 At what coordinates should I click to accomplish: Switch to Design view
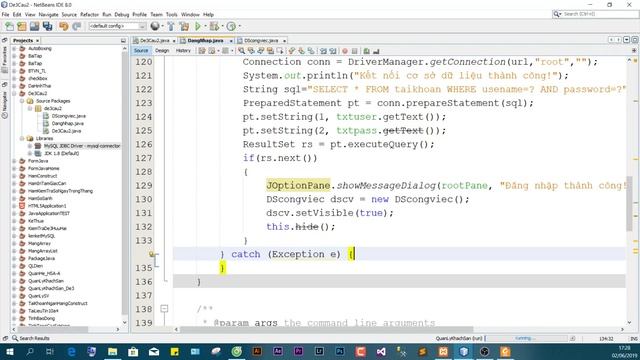click(x=162, y=51)
